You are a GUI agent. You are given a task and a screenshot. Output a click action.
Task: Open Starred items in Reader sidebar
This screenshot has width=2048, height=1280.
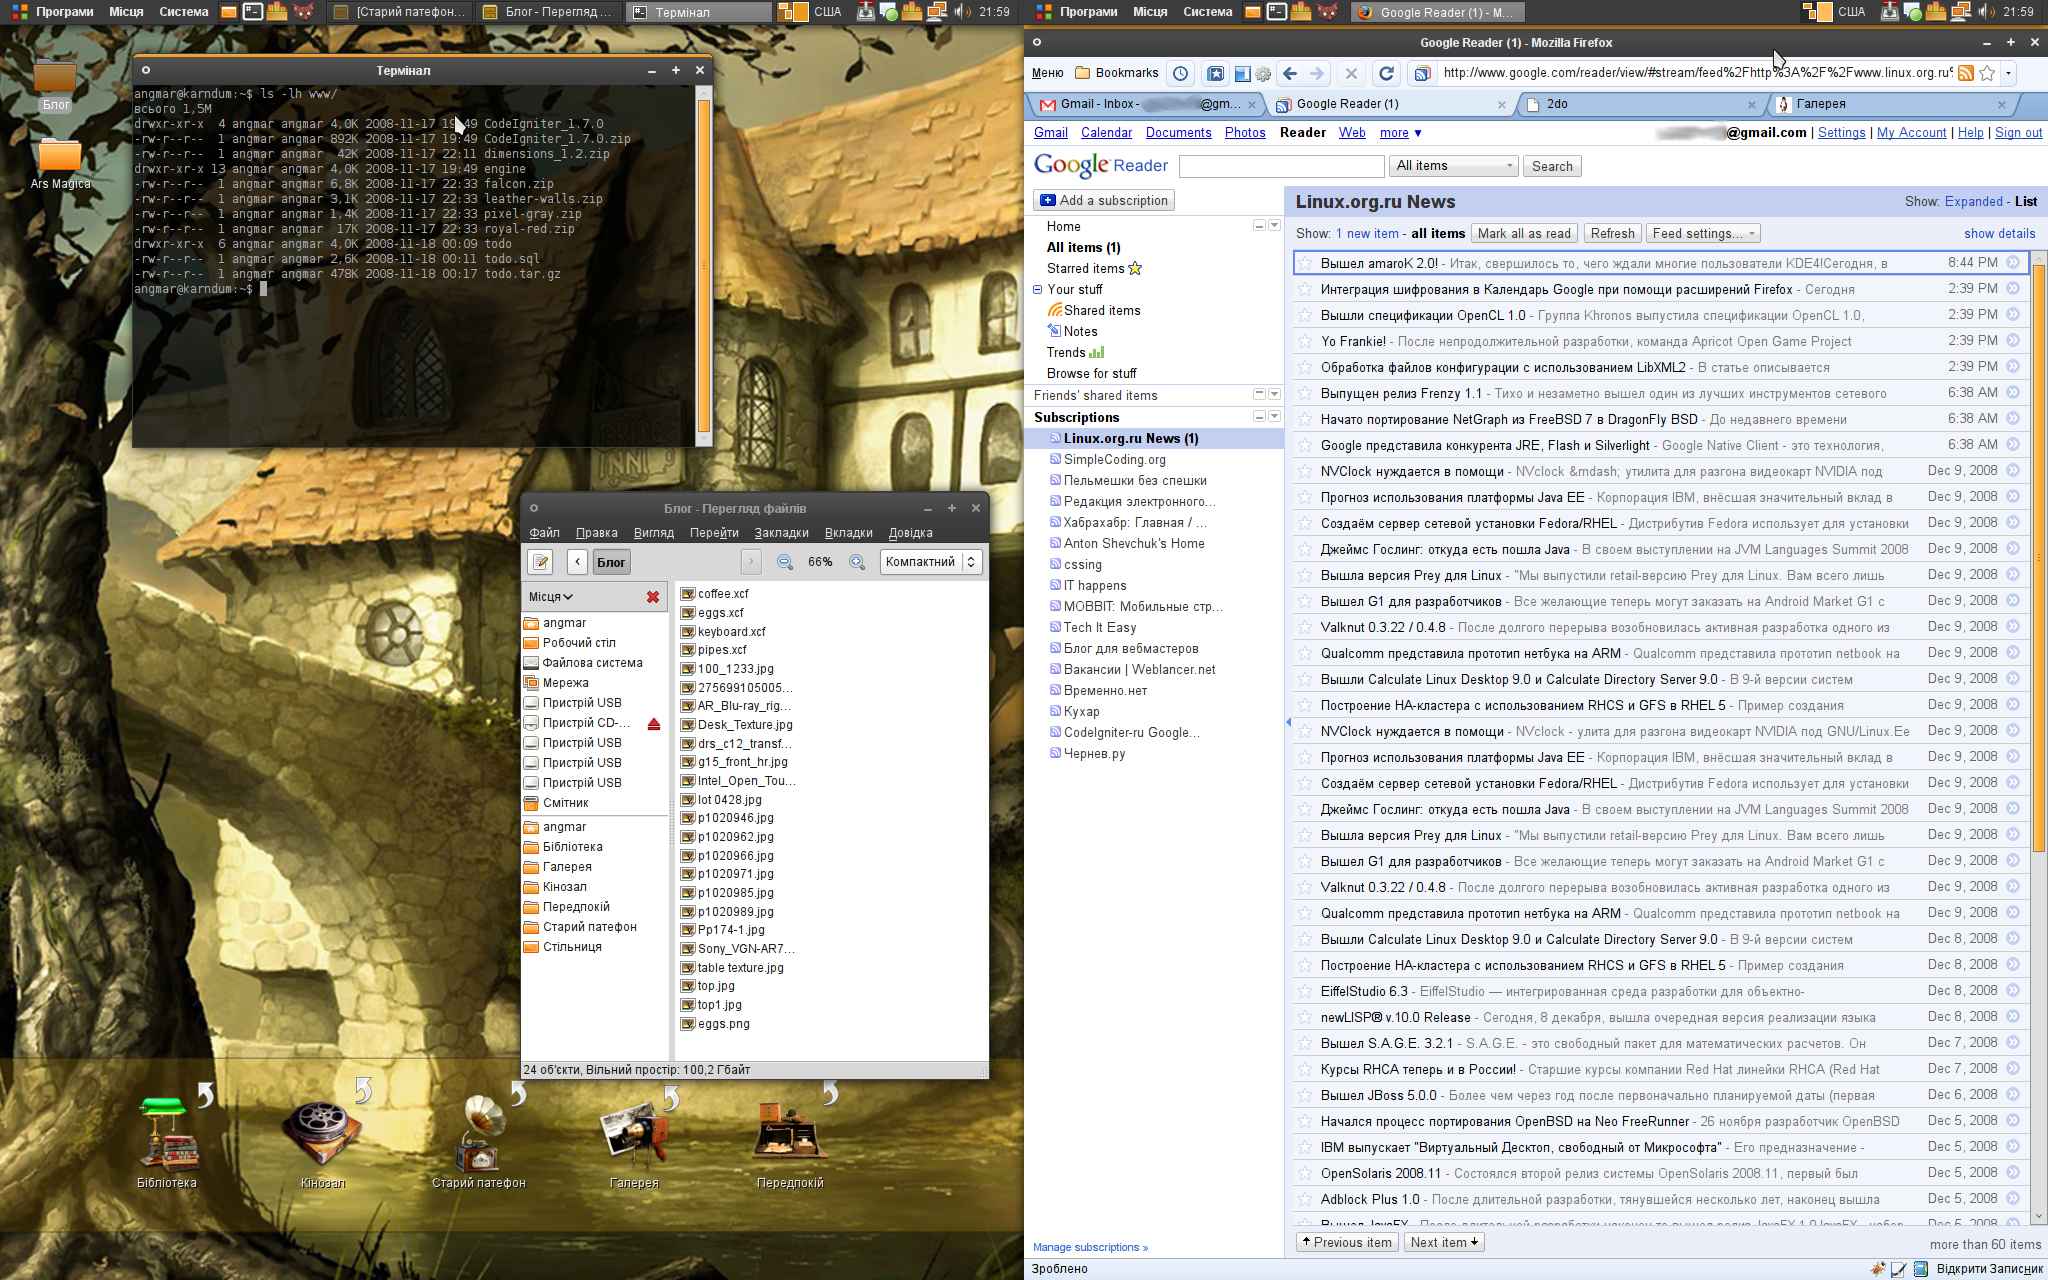[1094, 268]
